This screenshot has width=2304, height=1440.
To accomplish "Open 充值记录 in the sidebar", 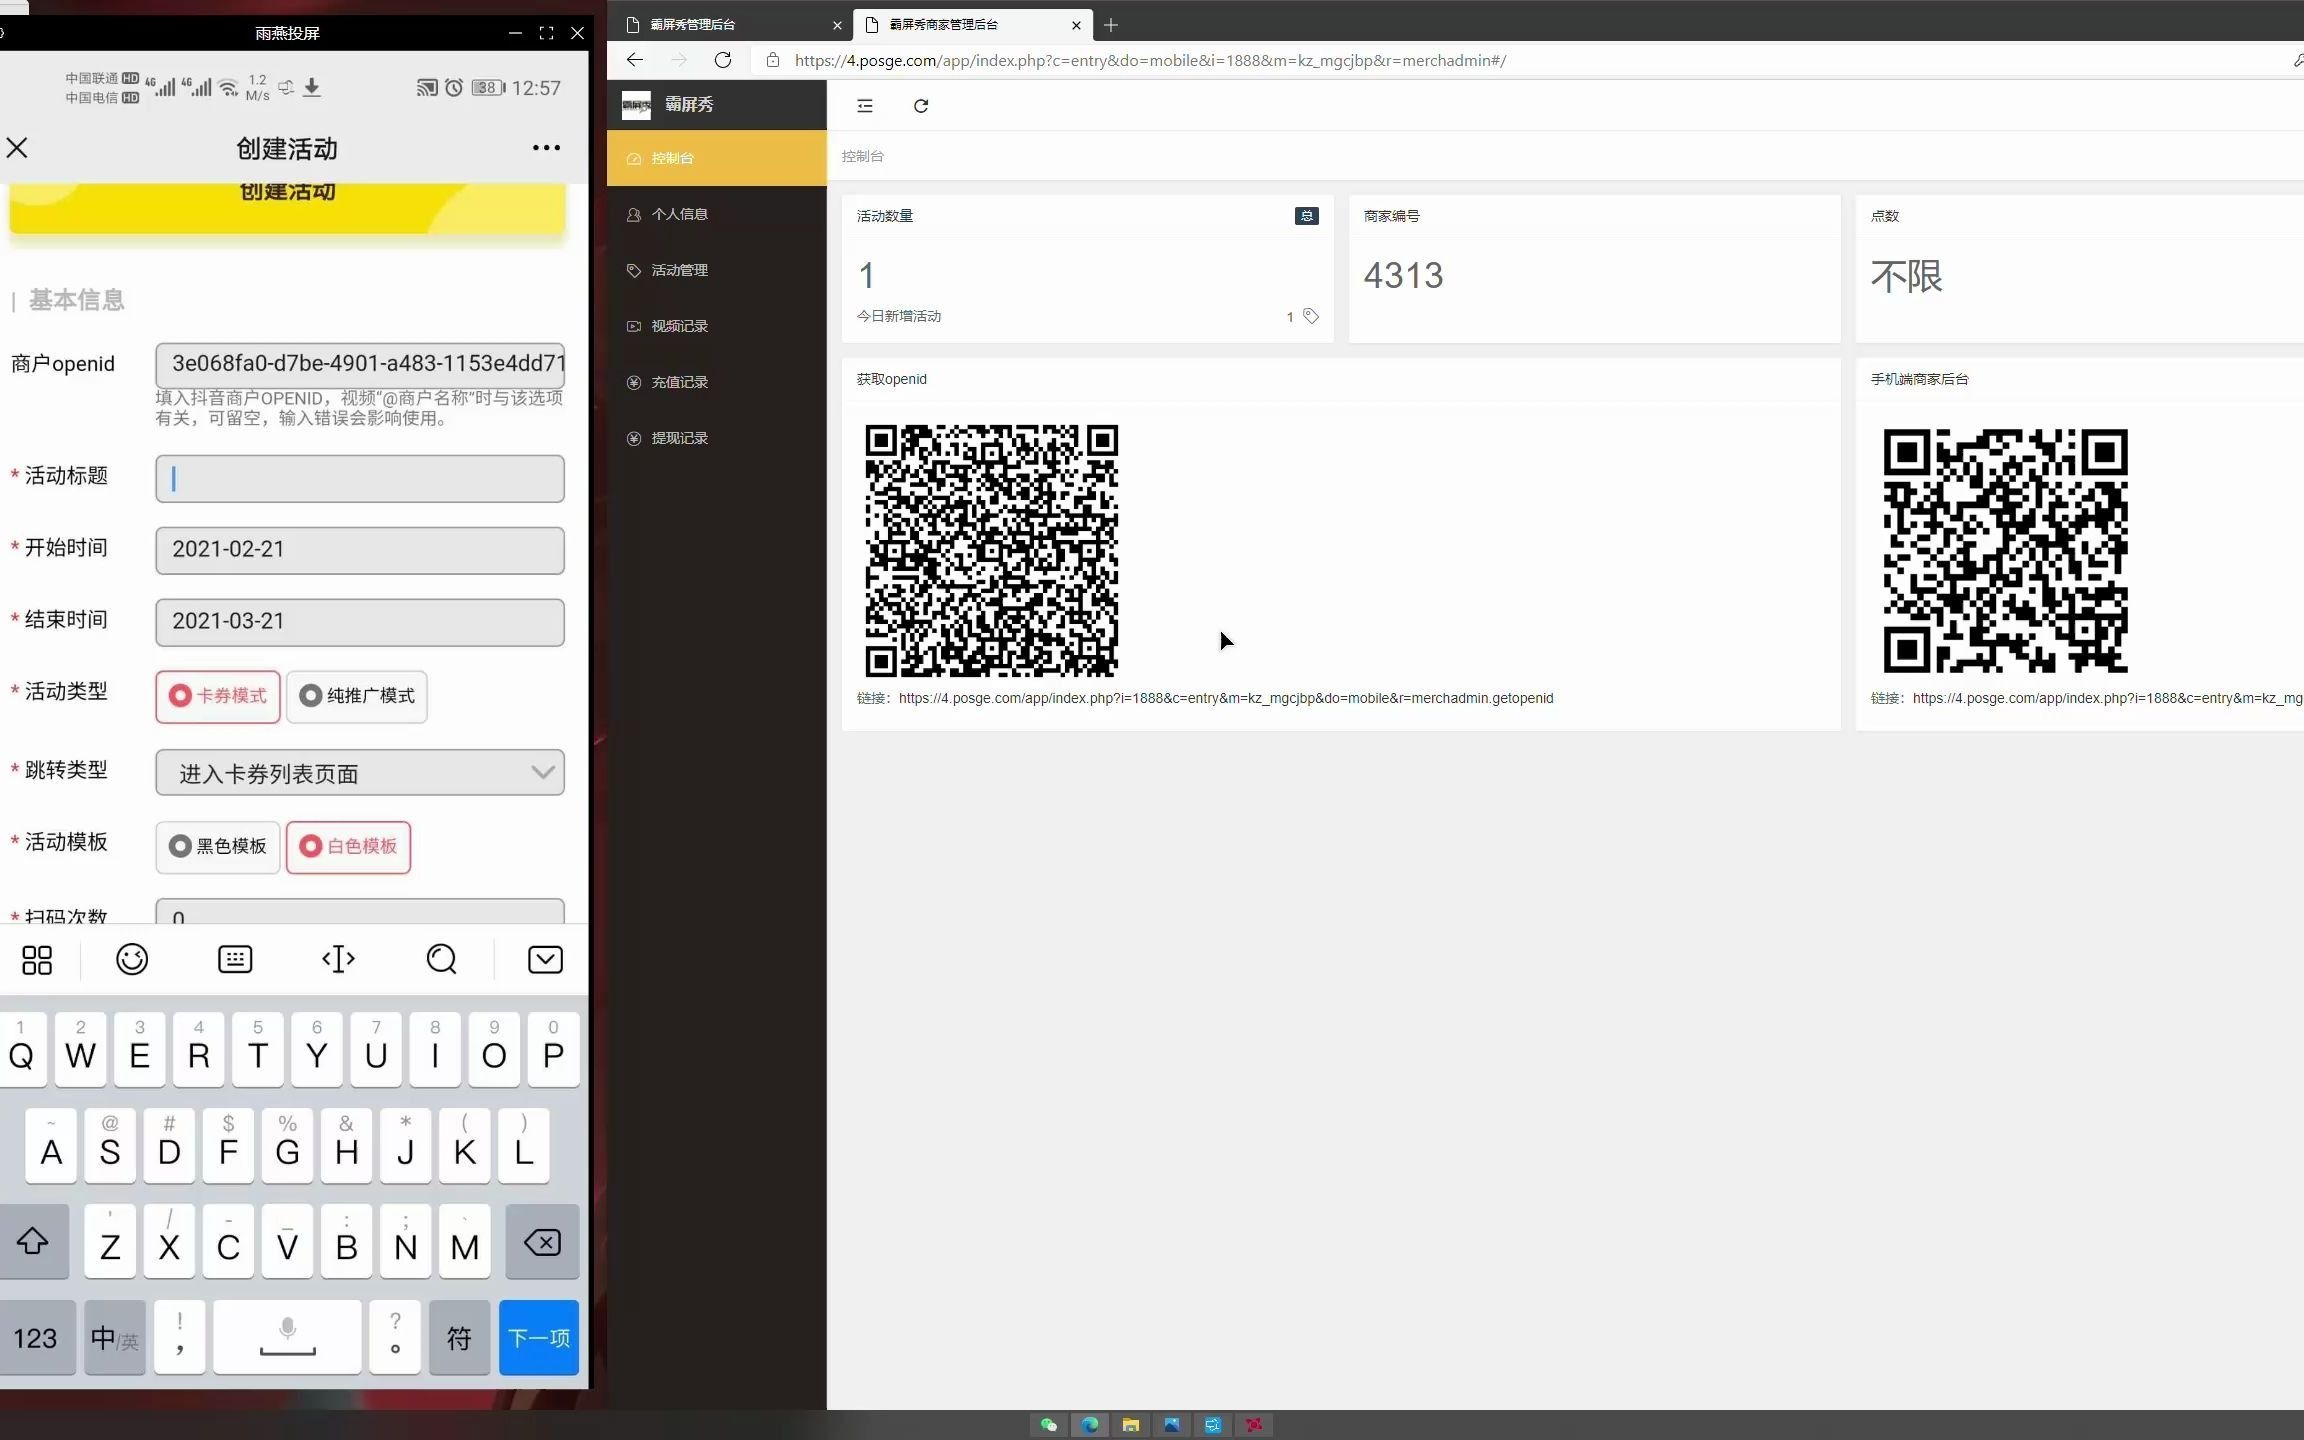I will click(x=716, y=382).
